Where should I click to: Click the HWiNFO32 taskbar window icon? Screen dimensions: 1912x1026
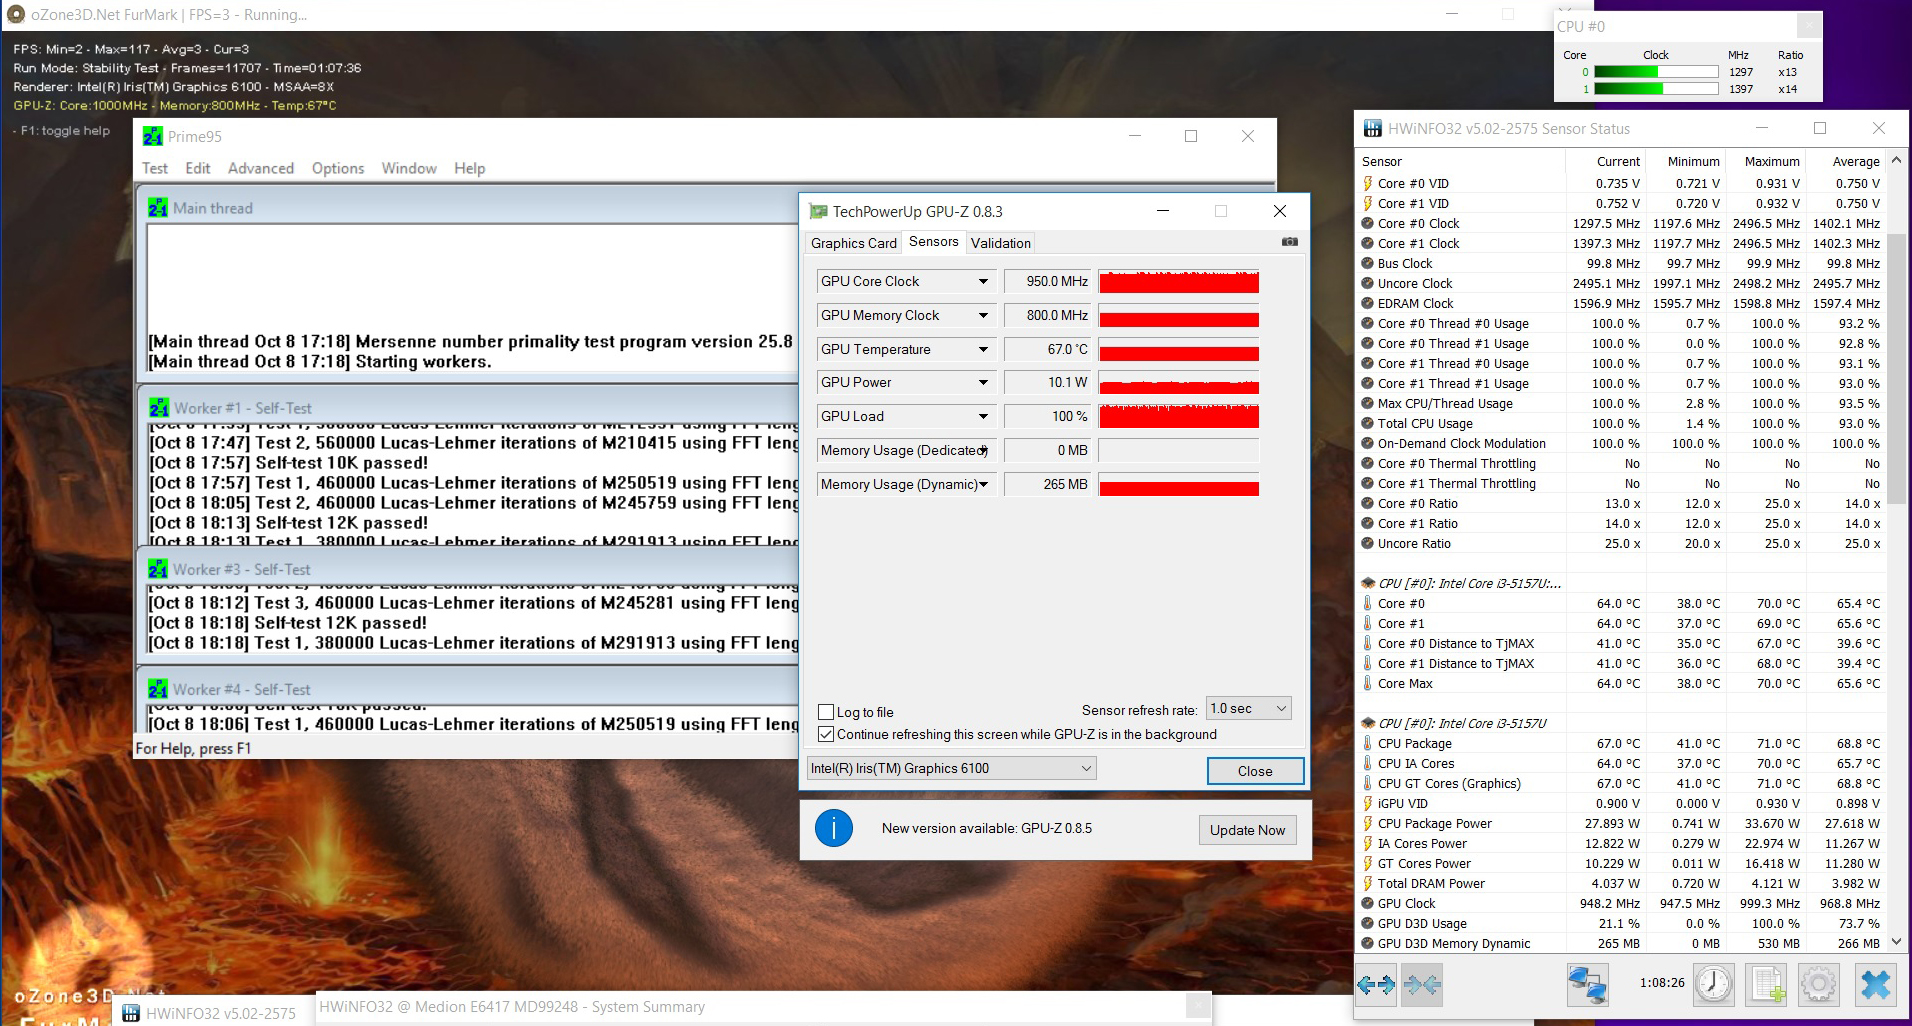click(130, 1013)
